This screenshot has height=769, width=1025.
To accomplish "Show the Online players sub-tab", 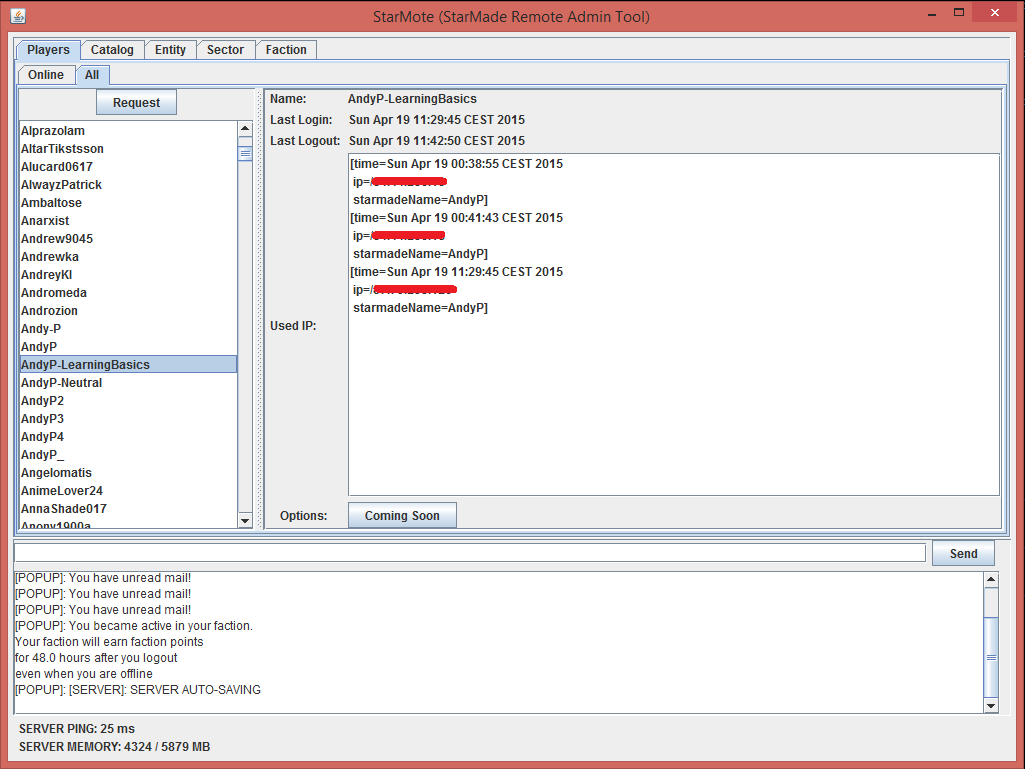I will pyautogui.click(x=46, y=75).
